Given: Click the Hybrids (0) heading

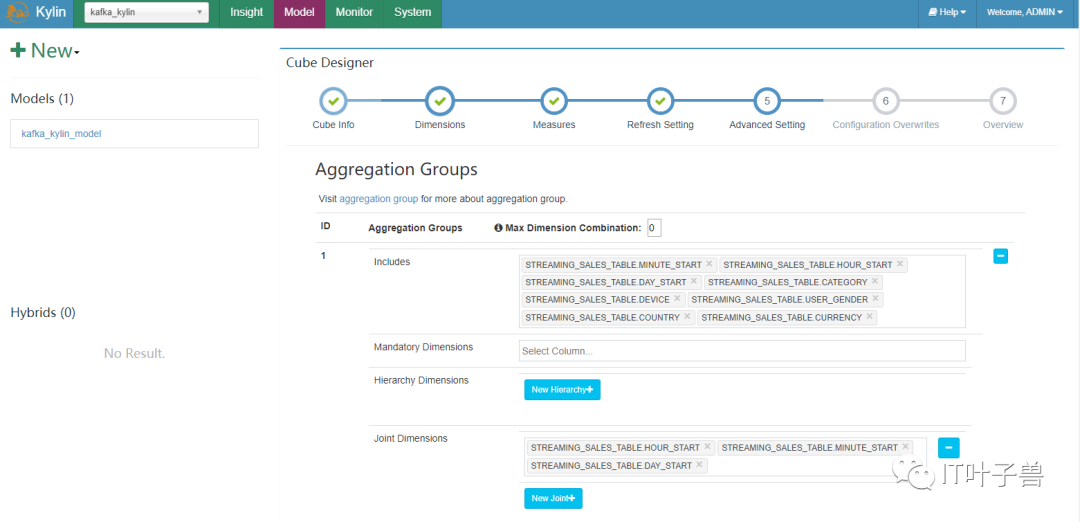Looking at the screenshot, I should [x=43, y=312].
